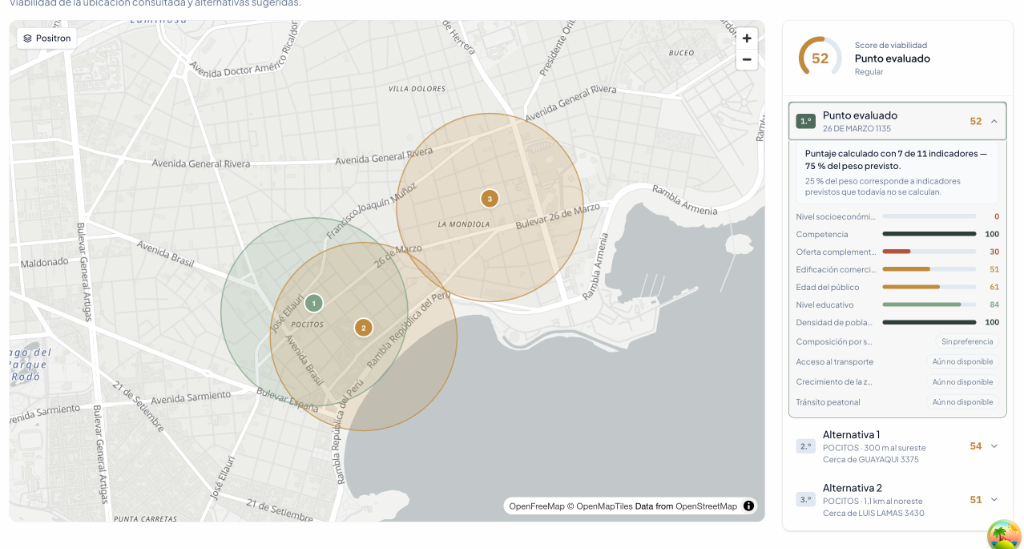Select orange map marker number 2
The width and height of the screenshot is (1024, 549).
tap(363, 328)
